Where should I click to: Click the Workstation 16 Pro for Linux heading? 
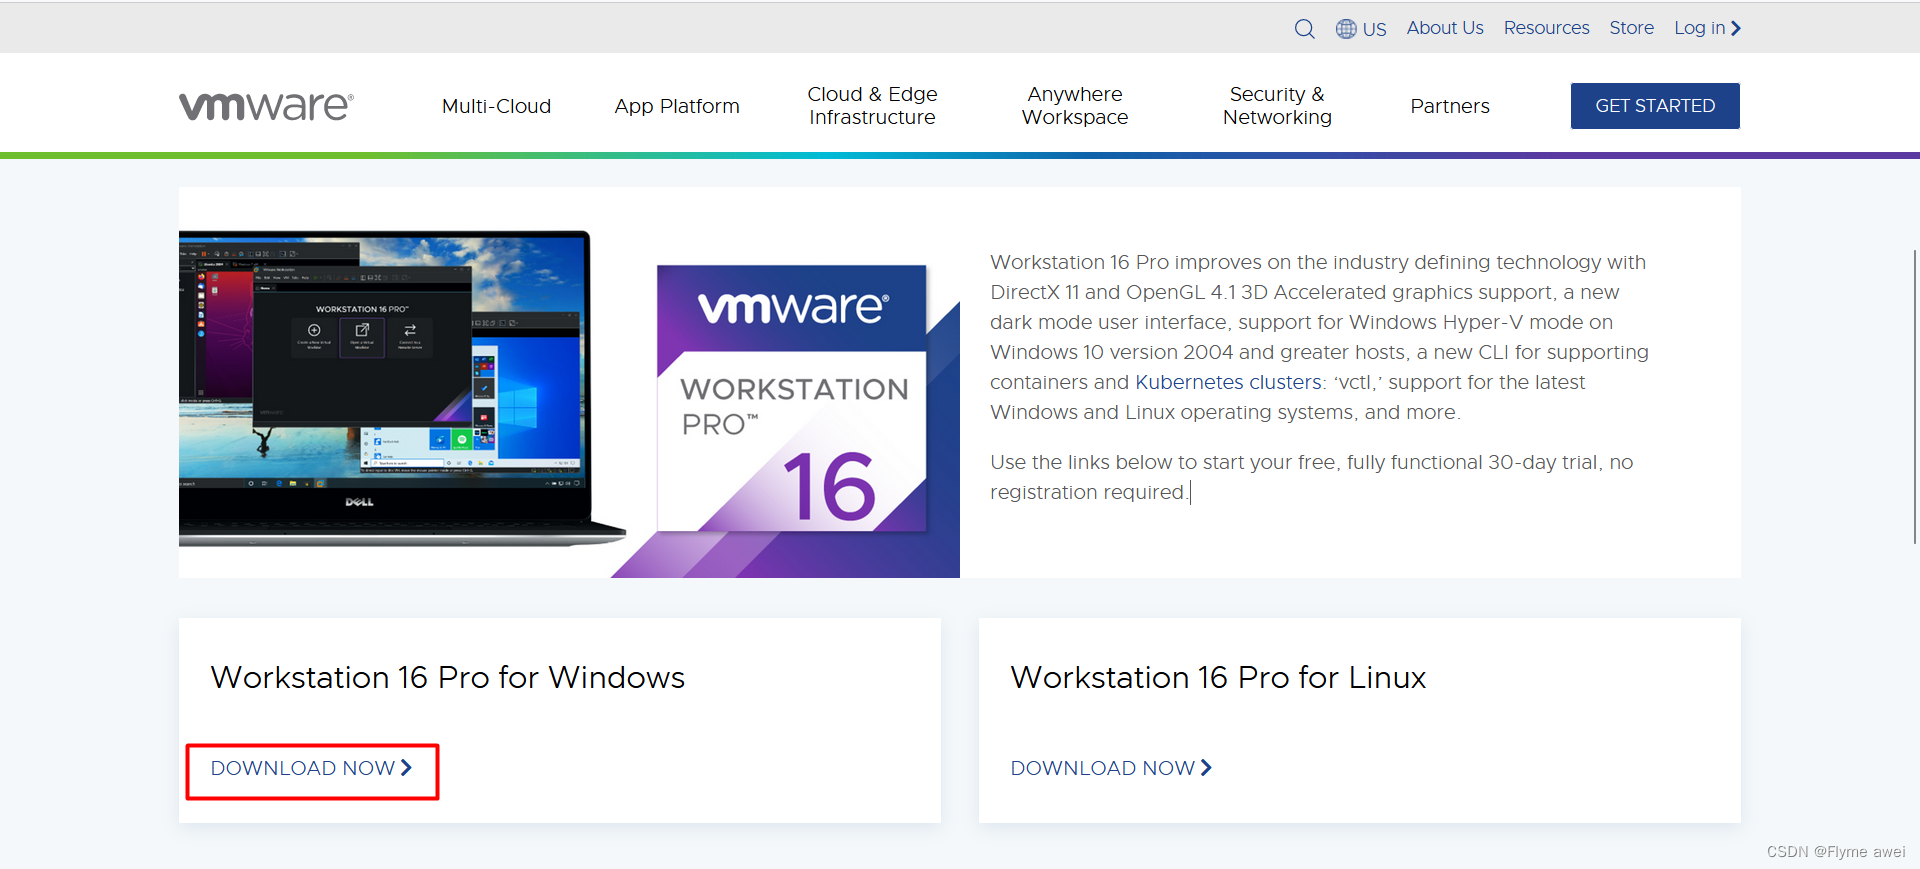point(1218,677)
